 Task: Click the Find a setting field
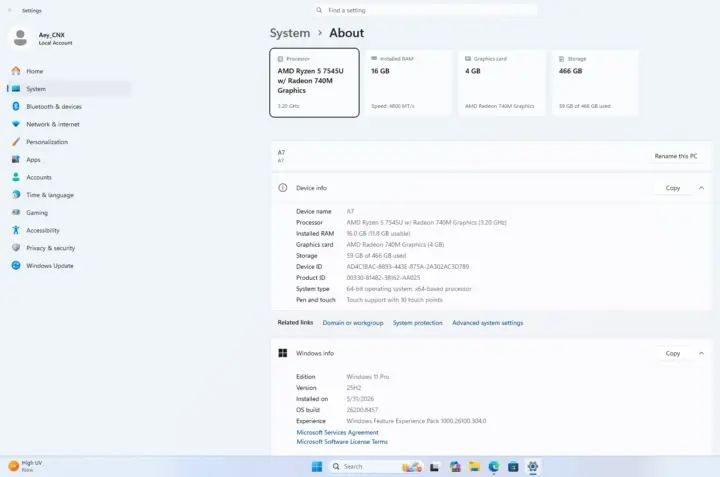tap(425, 10)
